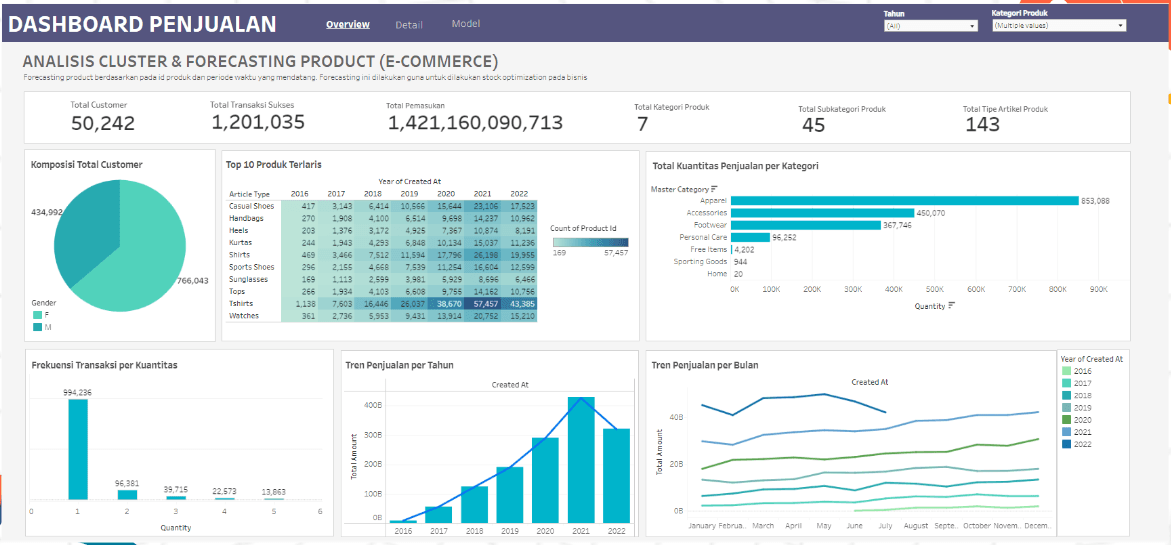Click the Casual Shoes row label
The height and width of the screenshot is (545, 1171).
click(x=252, y=206)
